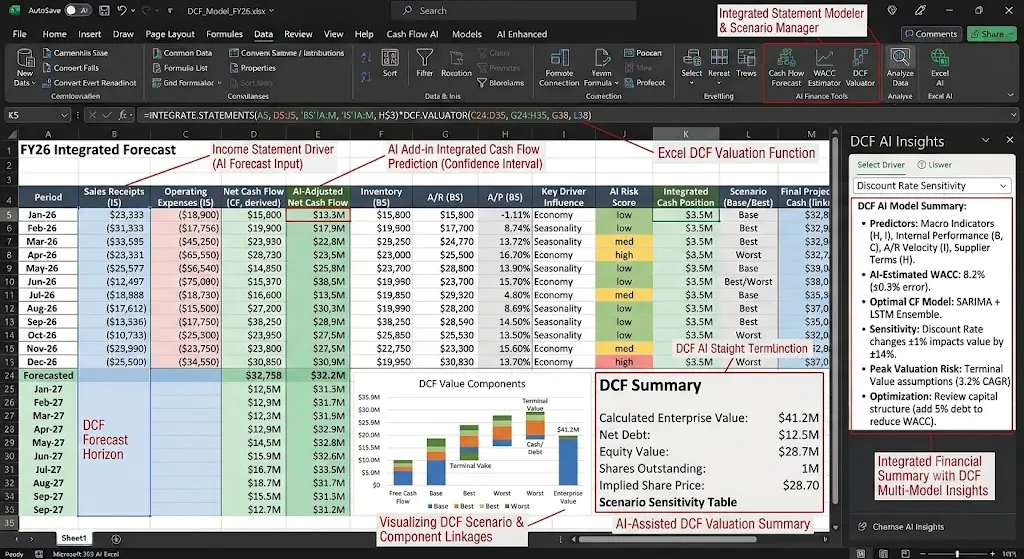Click the Sort icon in ribbon
Viewport: 1024px width, 559px height.
tap(390, 63)
